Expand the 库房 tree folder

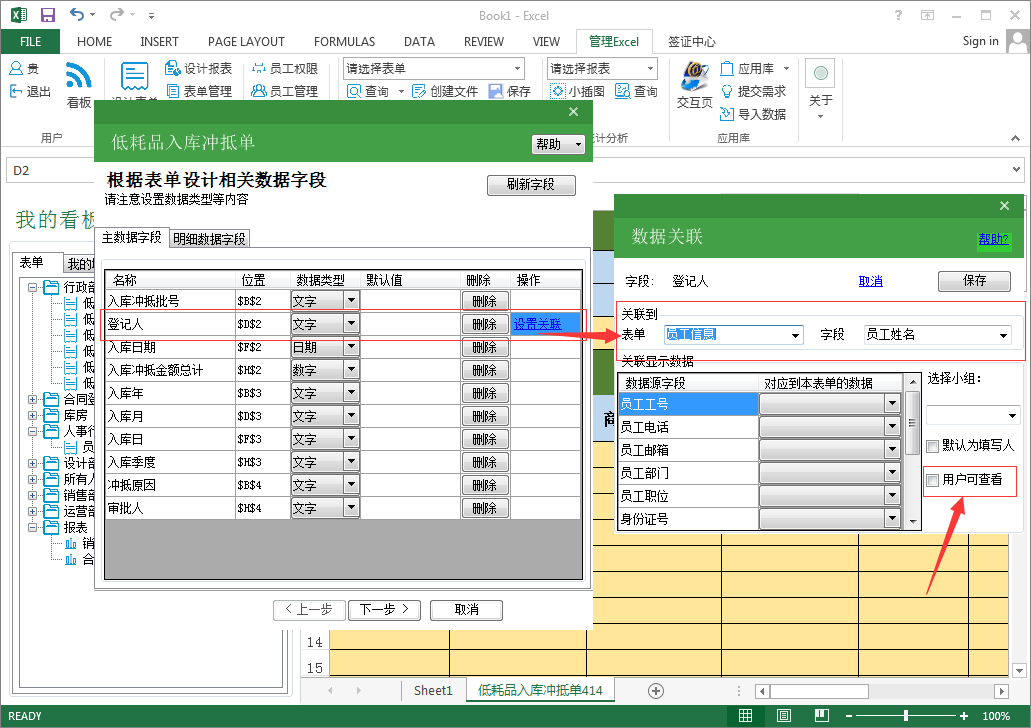tap(32, 415)
